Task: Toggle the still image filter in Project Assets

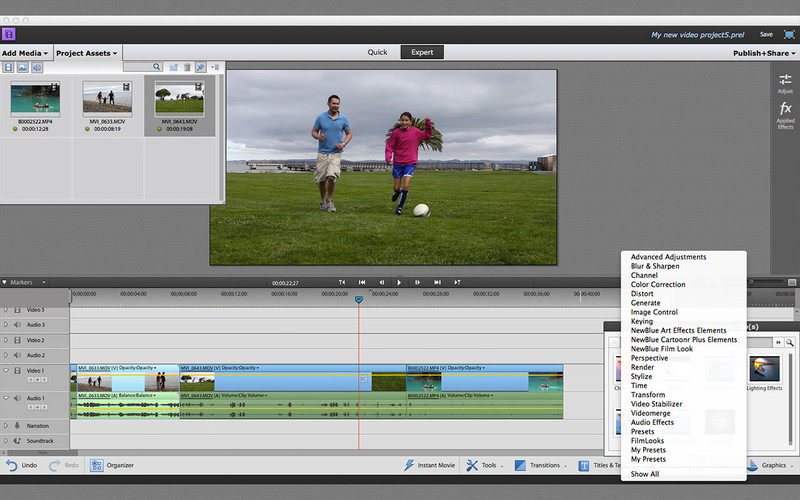Action: (23, 68)
